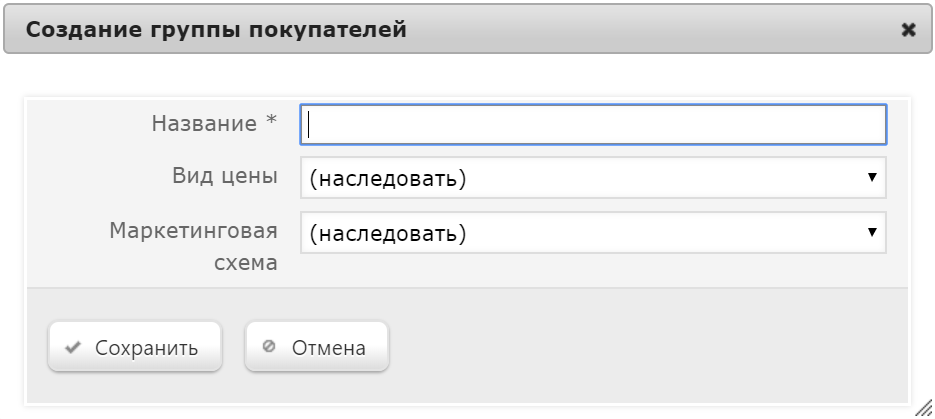Click the arrow of Маркетинговая схема dropdown
This screenshot has height=419, width=935.
(x=872, y=232)
